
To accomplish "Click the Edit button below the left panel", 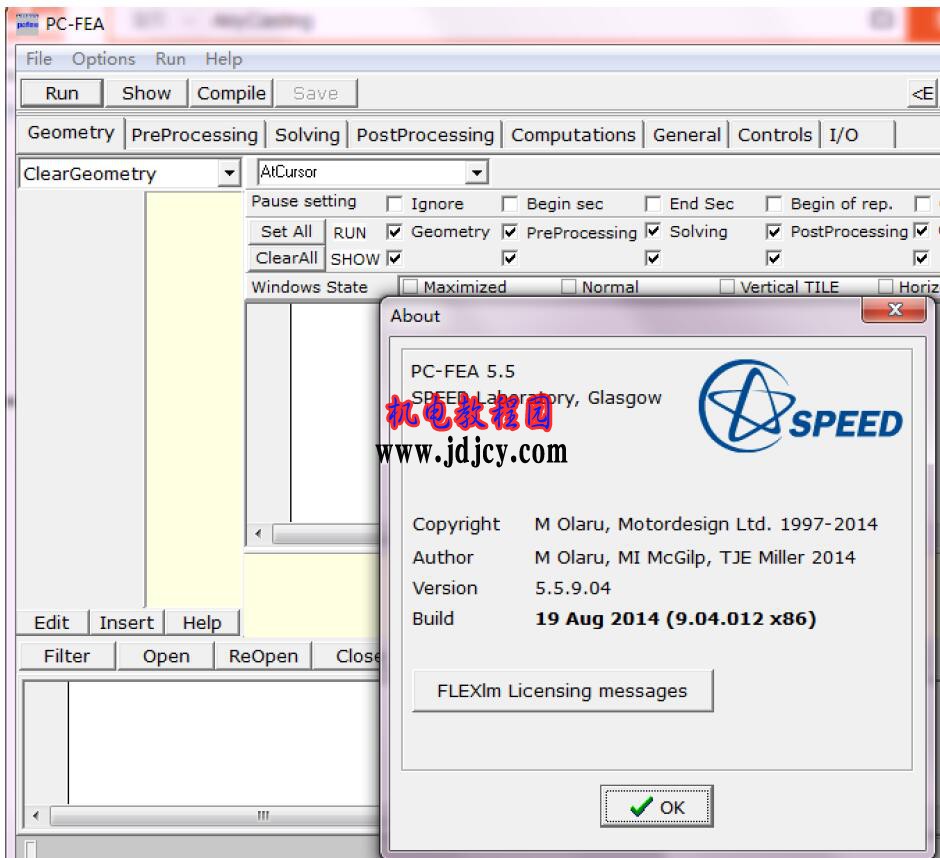I will 52,623.
